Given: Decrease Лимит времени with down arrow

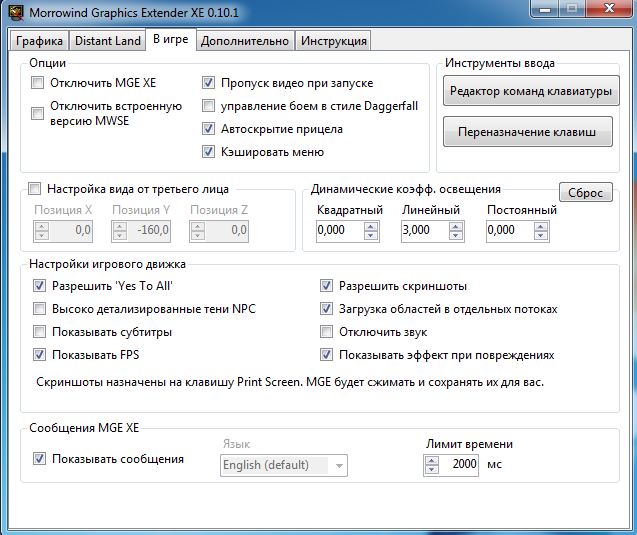Looking at the screenshot, I should tap(431, 470).
